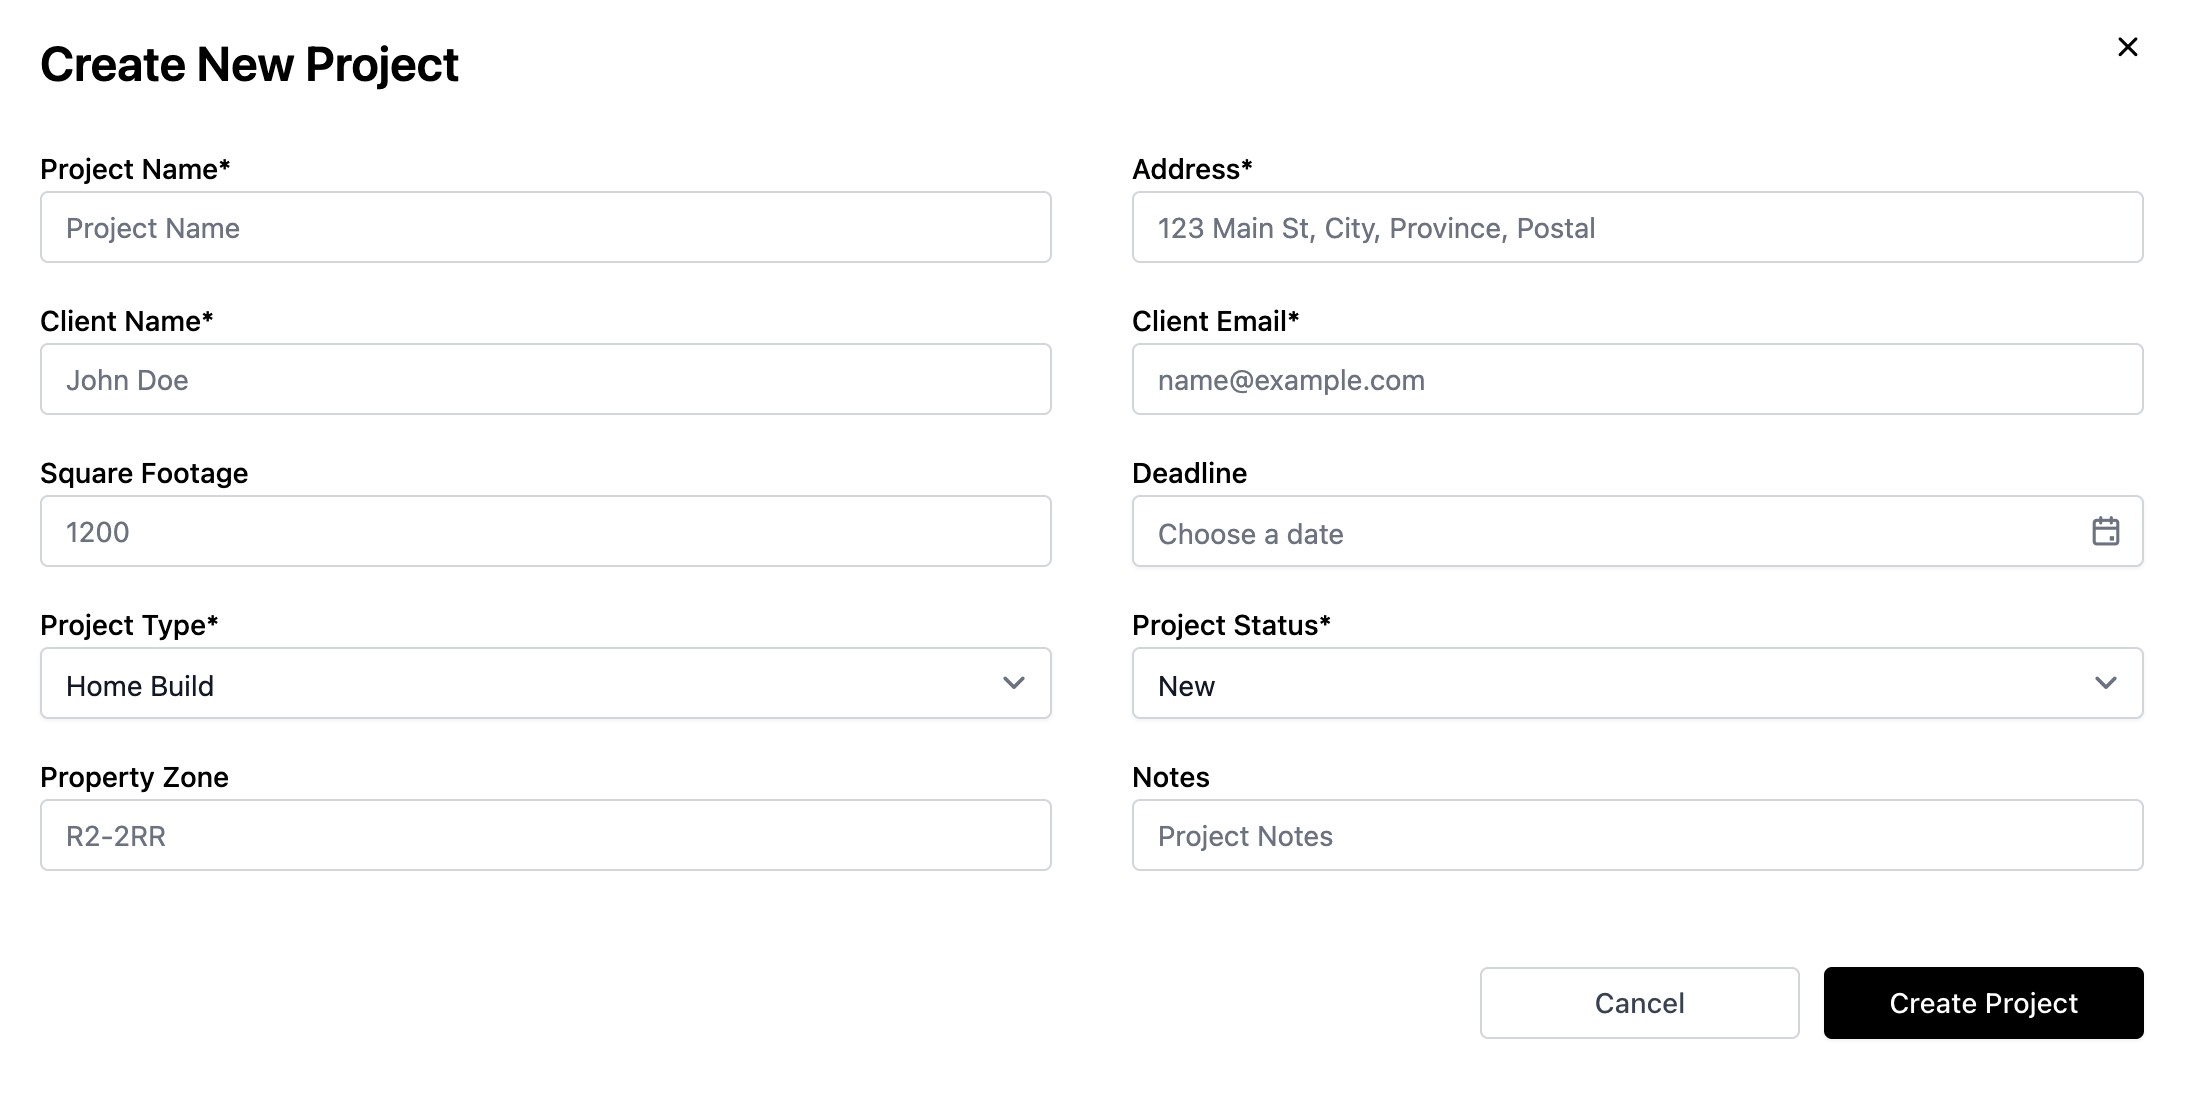Click the Client Email field label
This screenshot has height=1096, width=2188.
pos(1215,321)
